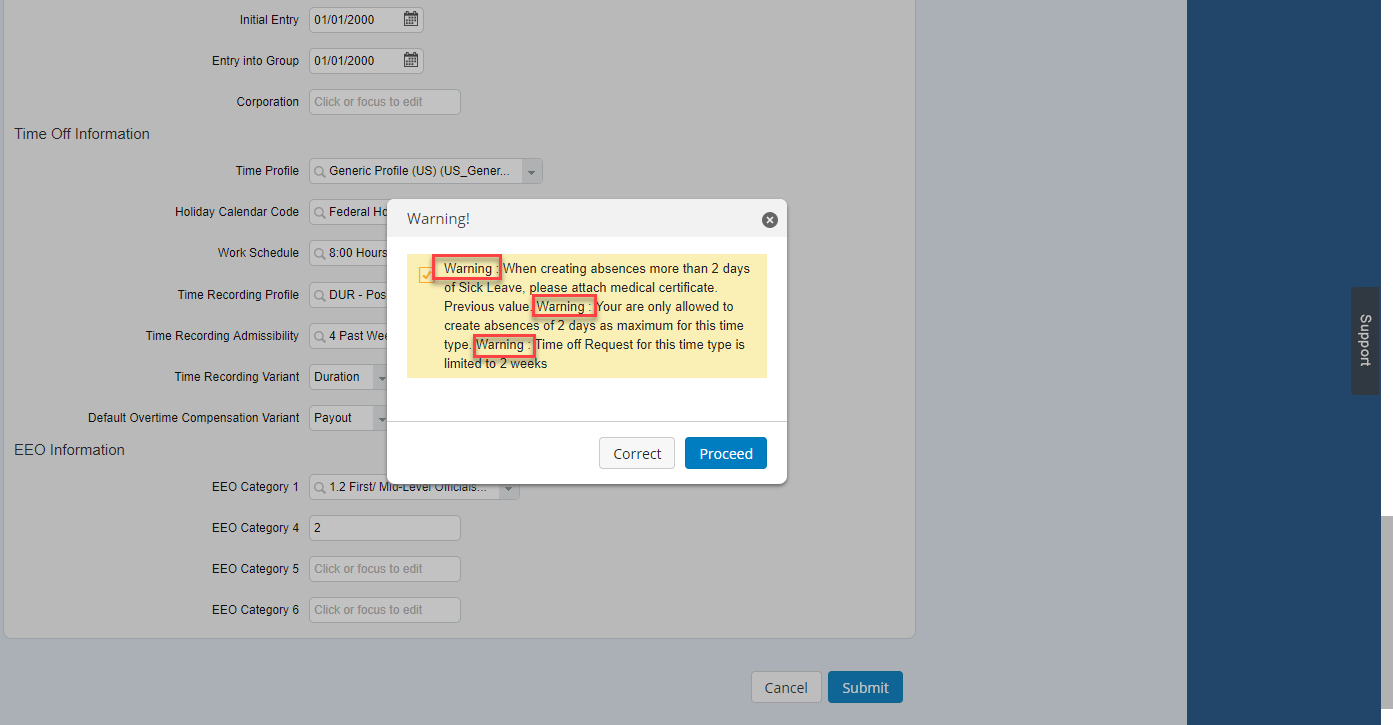The image size is (1393, 725).
Task: Click the Work Schedule search icon
Action: (319, 253)
